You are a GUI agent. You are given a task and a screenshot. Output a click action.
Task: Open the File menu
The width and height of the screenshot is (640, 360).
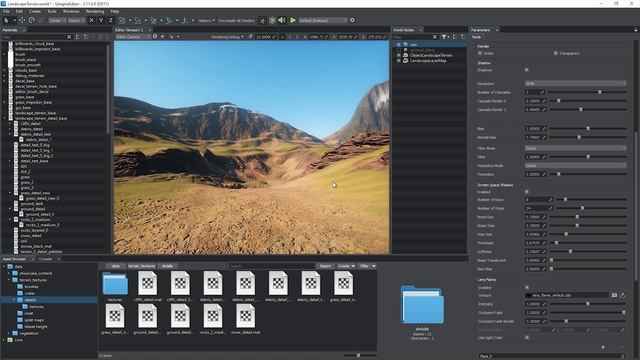click(6, 11)
